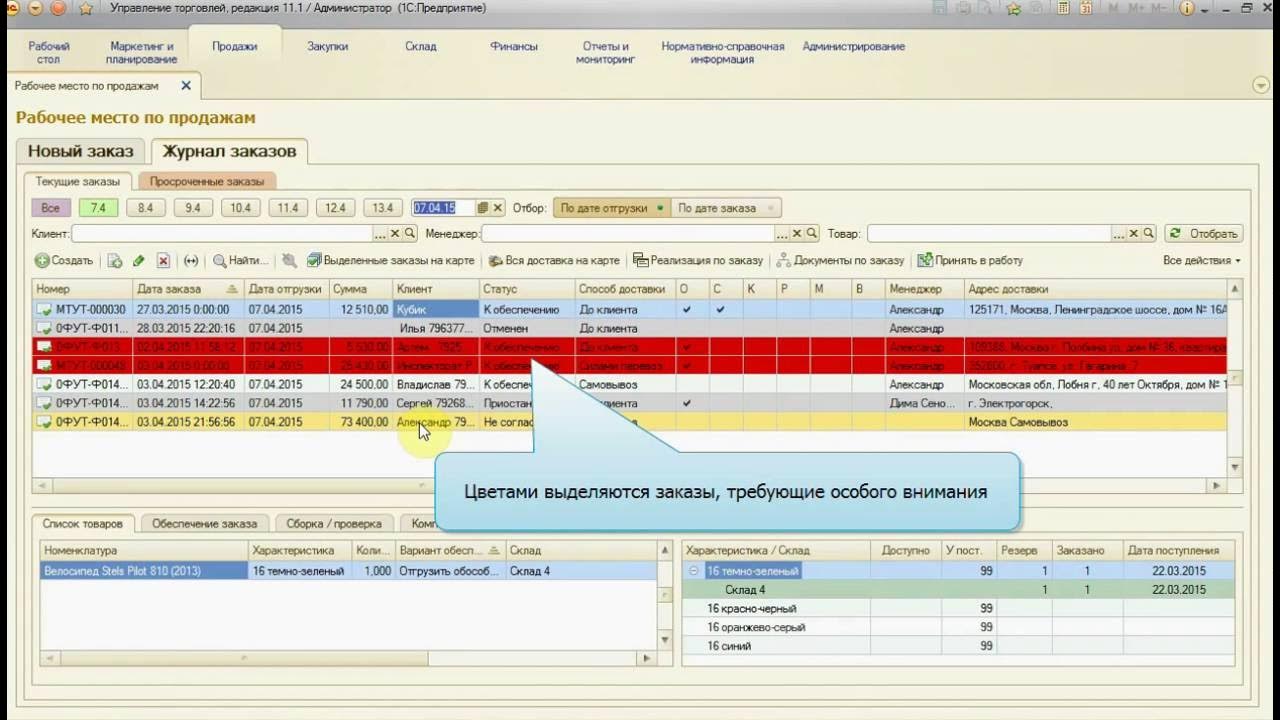Viewport: 1280px width, 720px height.
Task: Show Выделенные заказы на карте
Action: [x=390, y=260]
